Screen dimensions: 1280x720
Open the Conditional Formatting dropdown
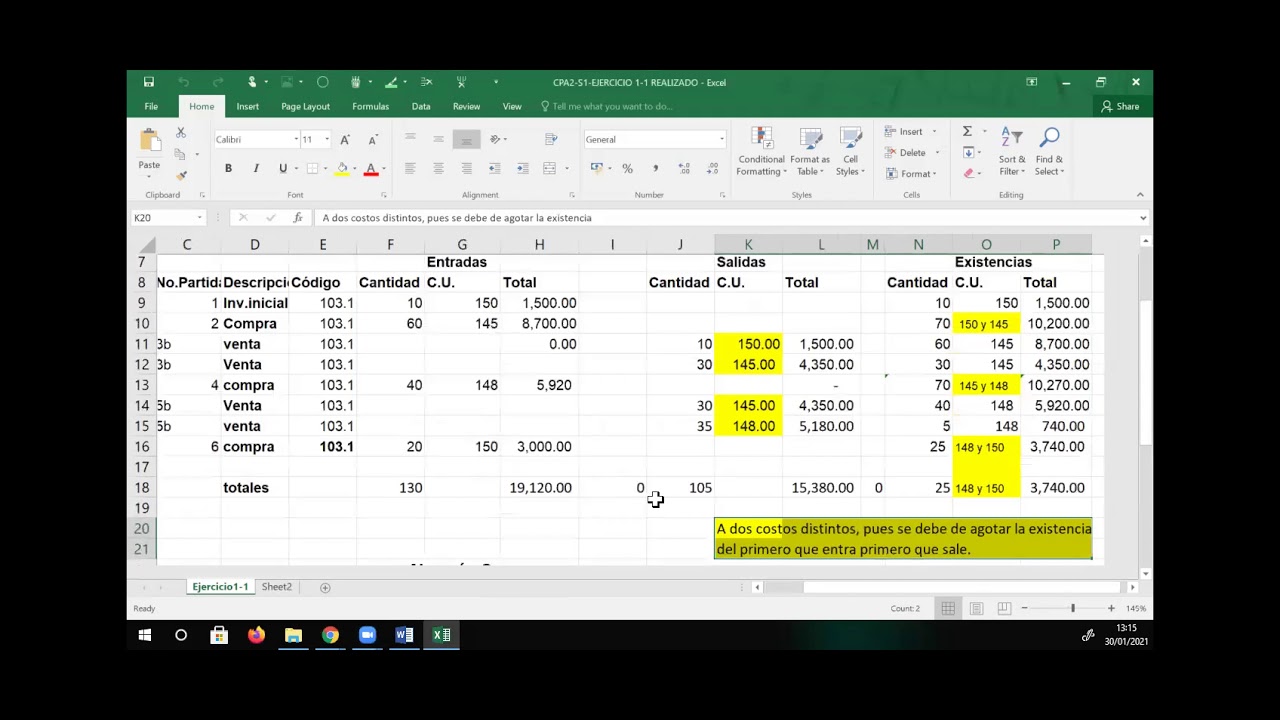tap(762, 153)
